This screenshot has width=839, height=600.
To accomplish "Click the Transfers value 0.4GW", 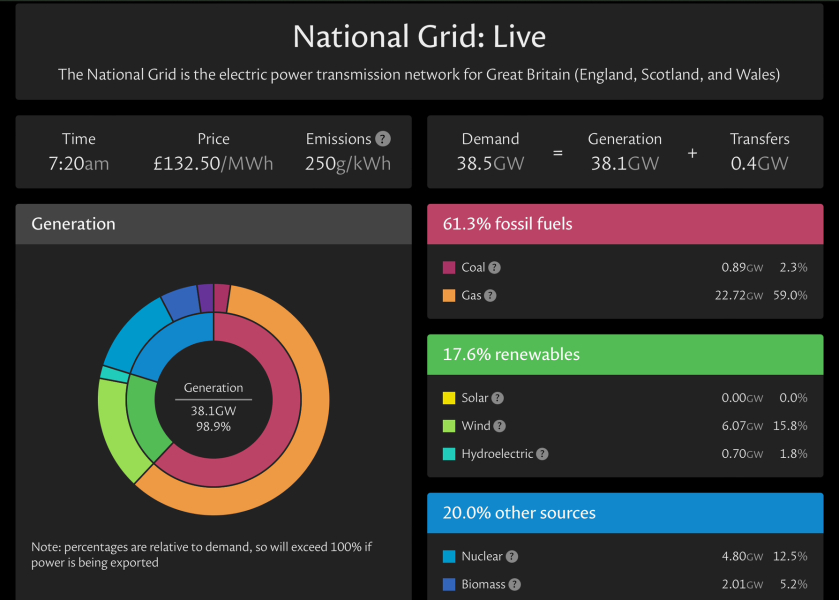I will [x=759, y=164].
